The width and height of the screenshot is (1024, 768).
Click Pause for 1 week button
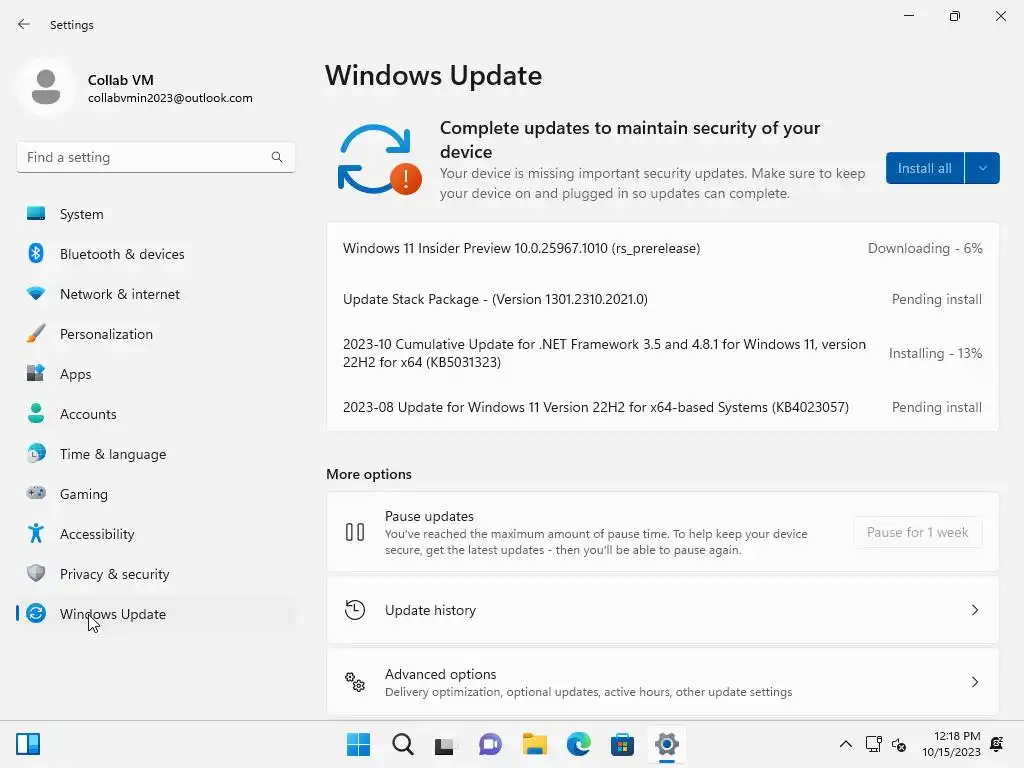917,532
